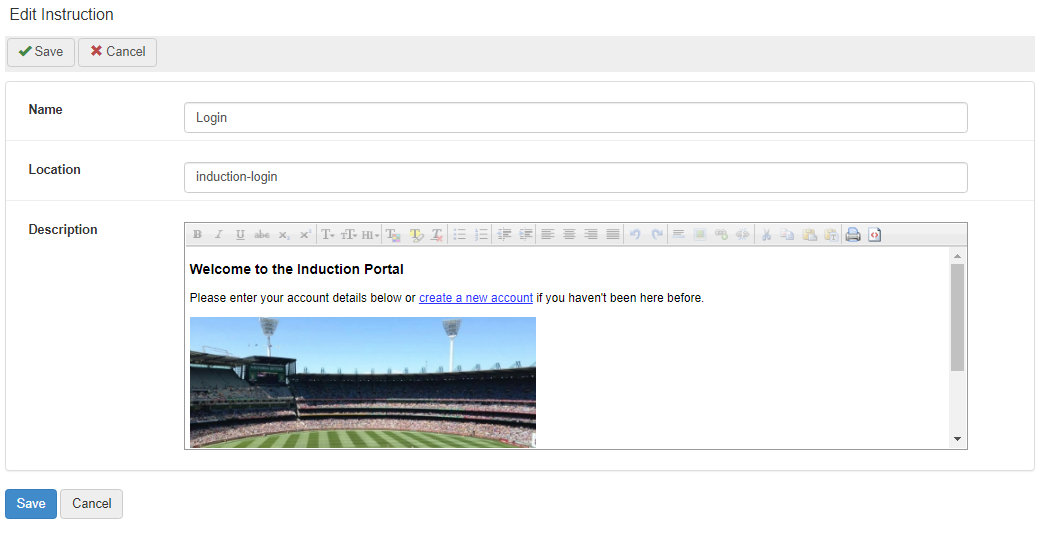The image size is (1045, 533).
Task: Print the editor content
Action: [853, 235]
